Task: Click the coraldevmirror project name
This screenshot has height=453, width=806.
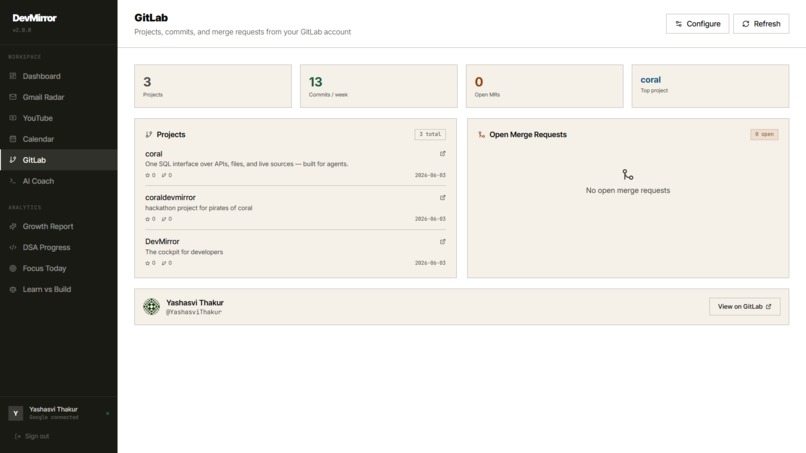Action: click(x=170, y=197)
